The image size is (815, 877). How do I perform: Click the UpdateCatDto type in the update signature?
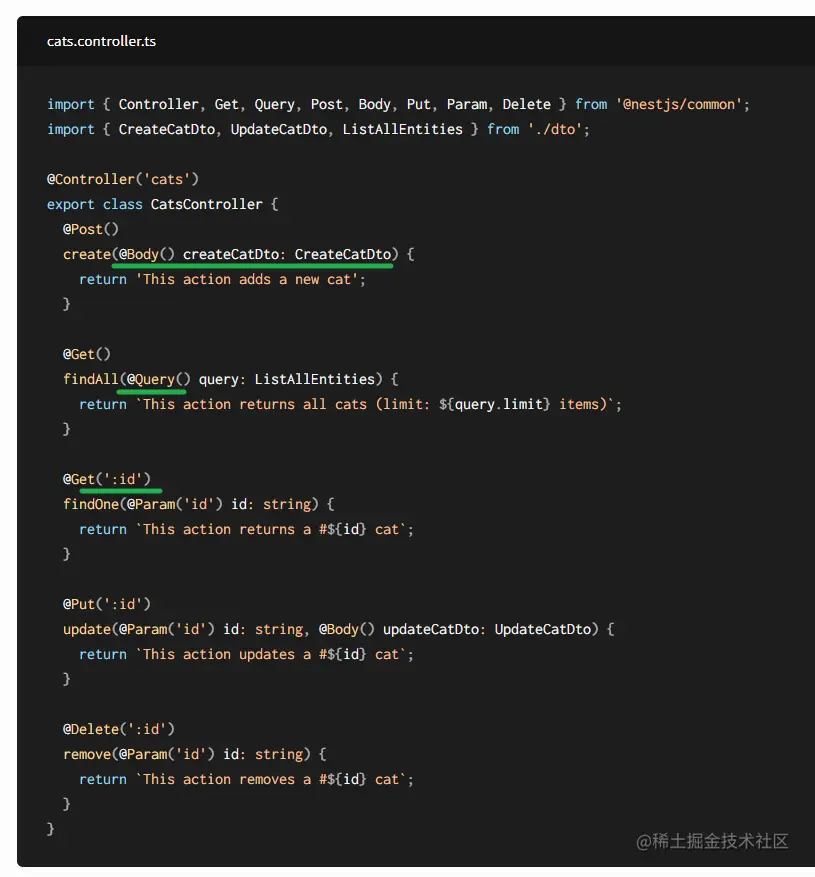(x=543, y=630)
